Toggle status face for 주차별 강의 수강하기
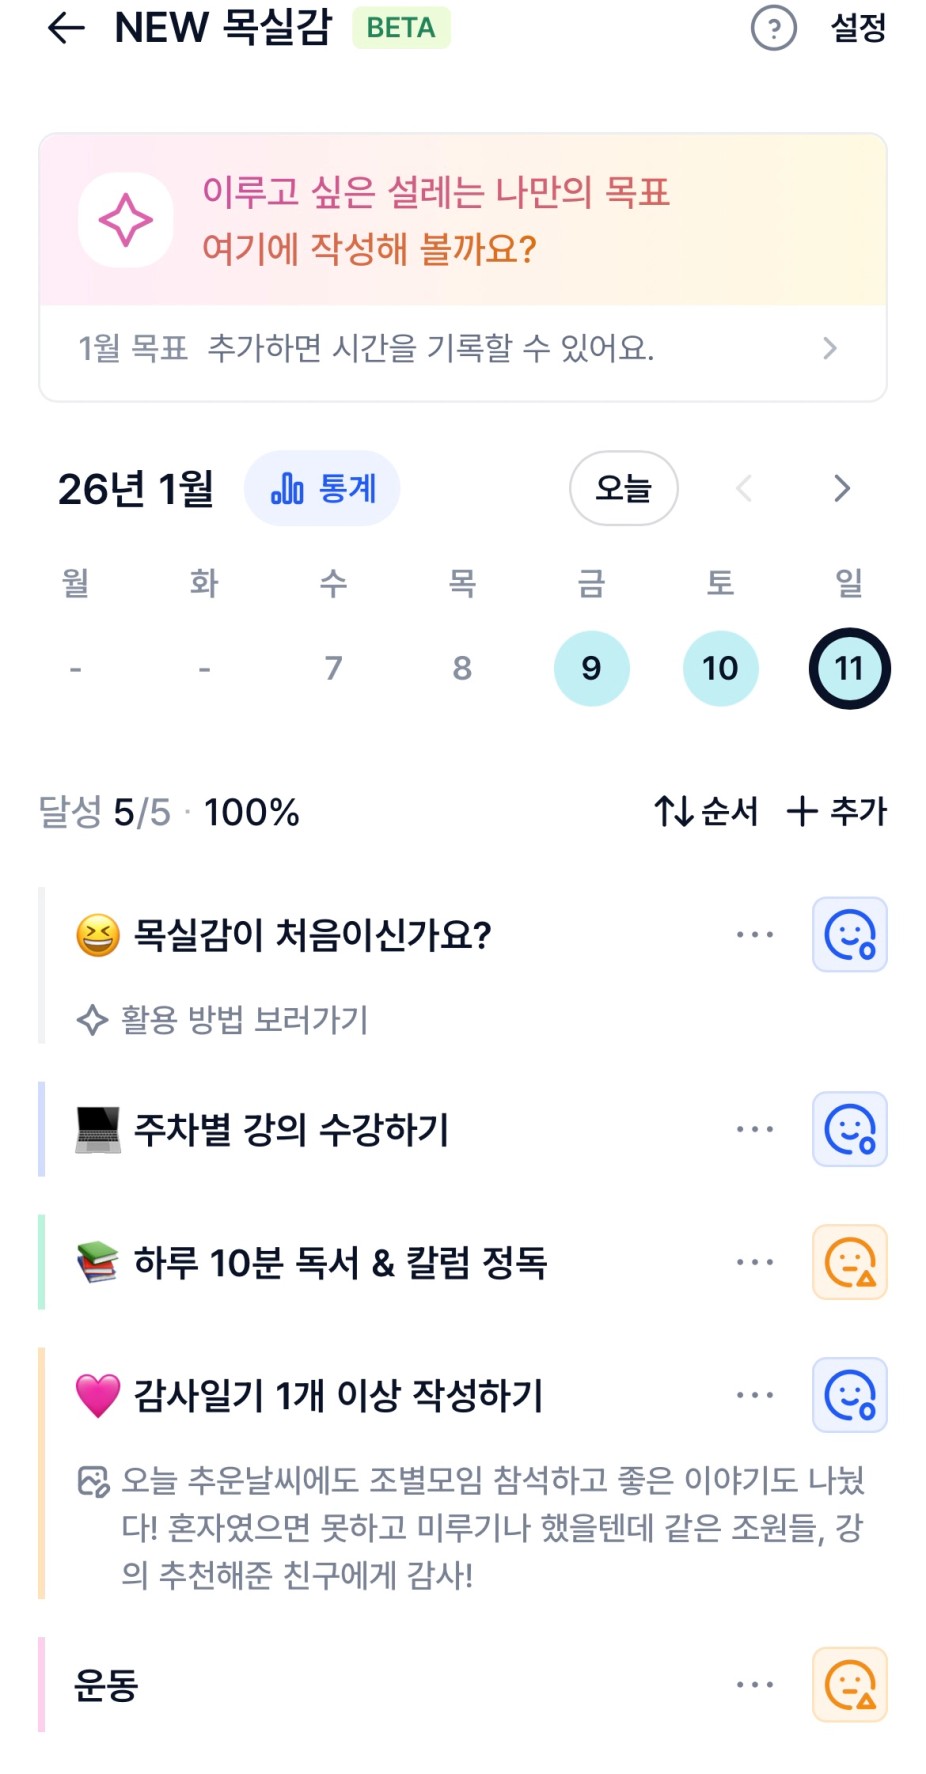This screenshot has width=926, height=1774. click(x=850, y=1129)
